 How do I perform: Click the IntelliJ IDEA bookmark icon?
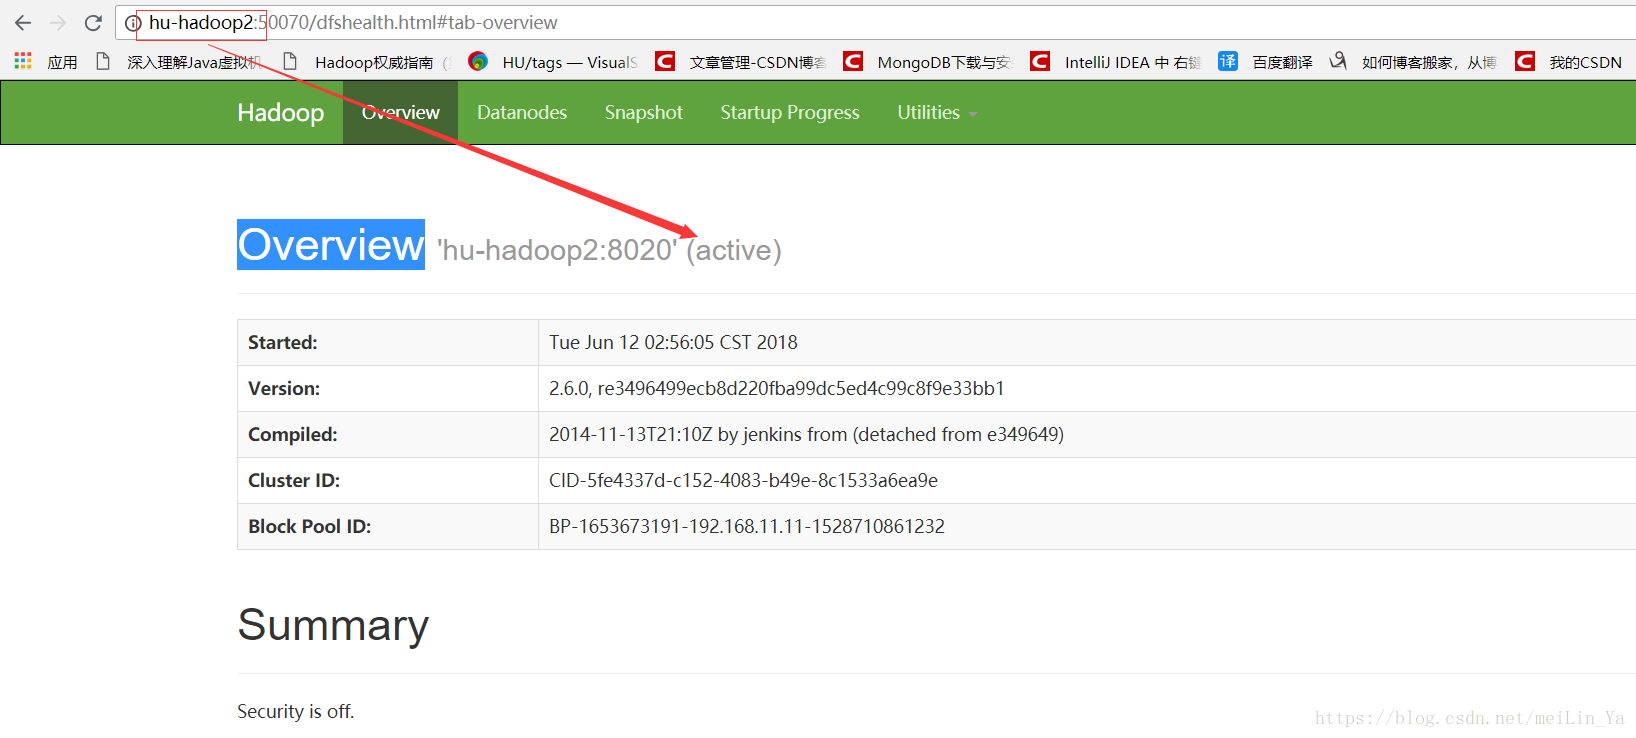(1040, 61)
